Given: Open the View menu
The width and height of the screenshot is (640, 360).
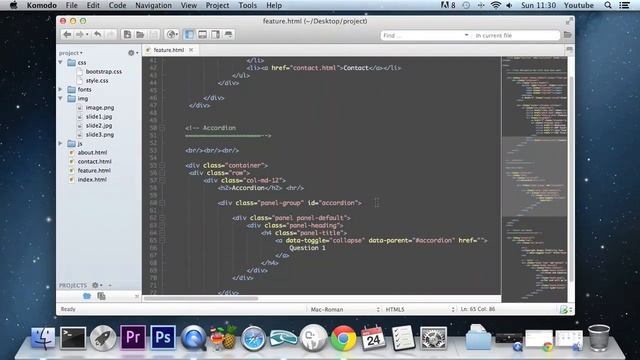Looking at the screenshot, I should [x=189, y=5].
